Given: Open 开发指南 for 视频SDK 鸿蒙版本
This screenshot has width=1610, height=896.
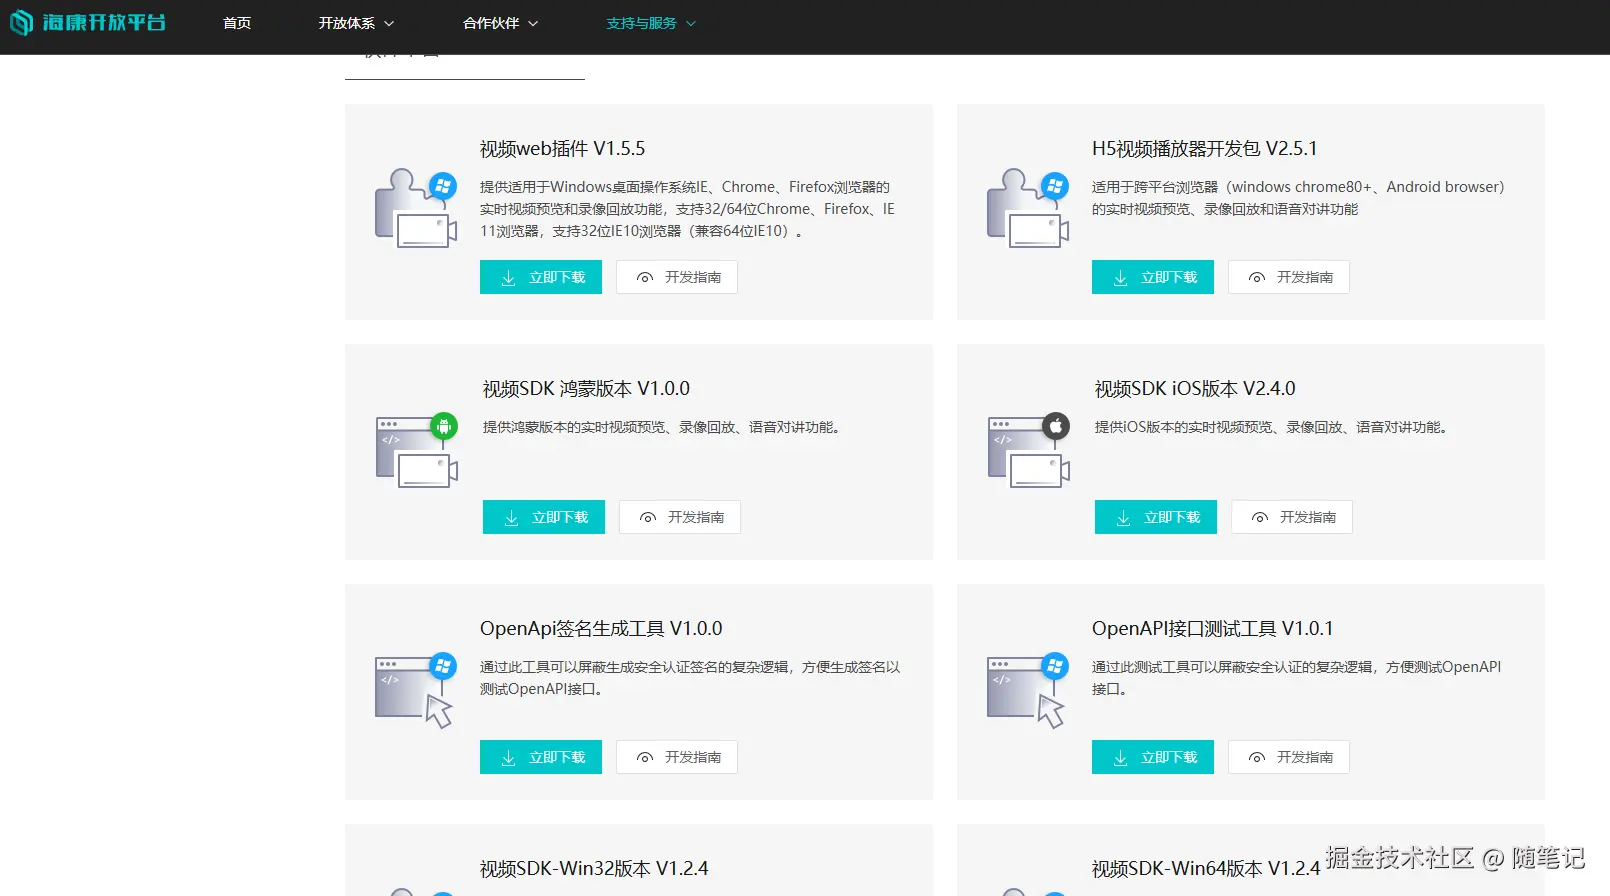Looking at the screenshot, I should tap(680, 517).
